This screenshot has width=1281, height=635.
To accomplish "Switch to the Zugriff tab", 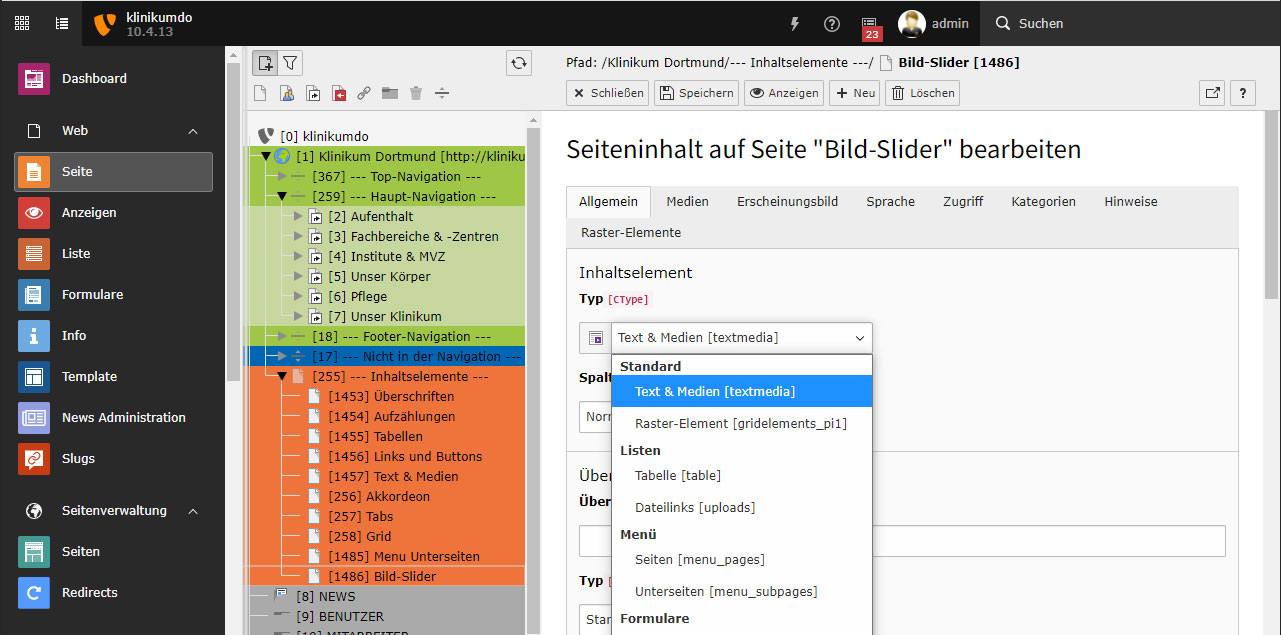I will (x=963, y=202).
